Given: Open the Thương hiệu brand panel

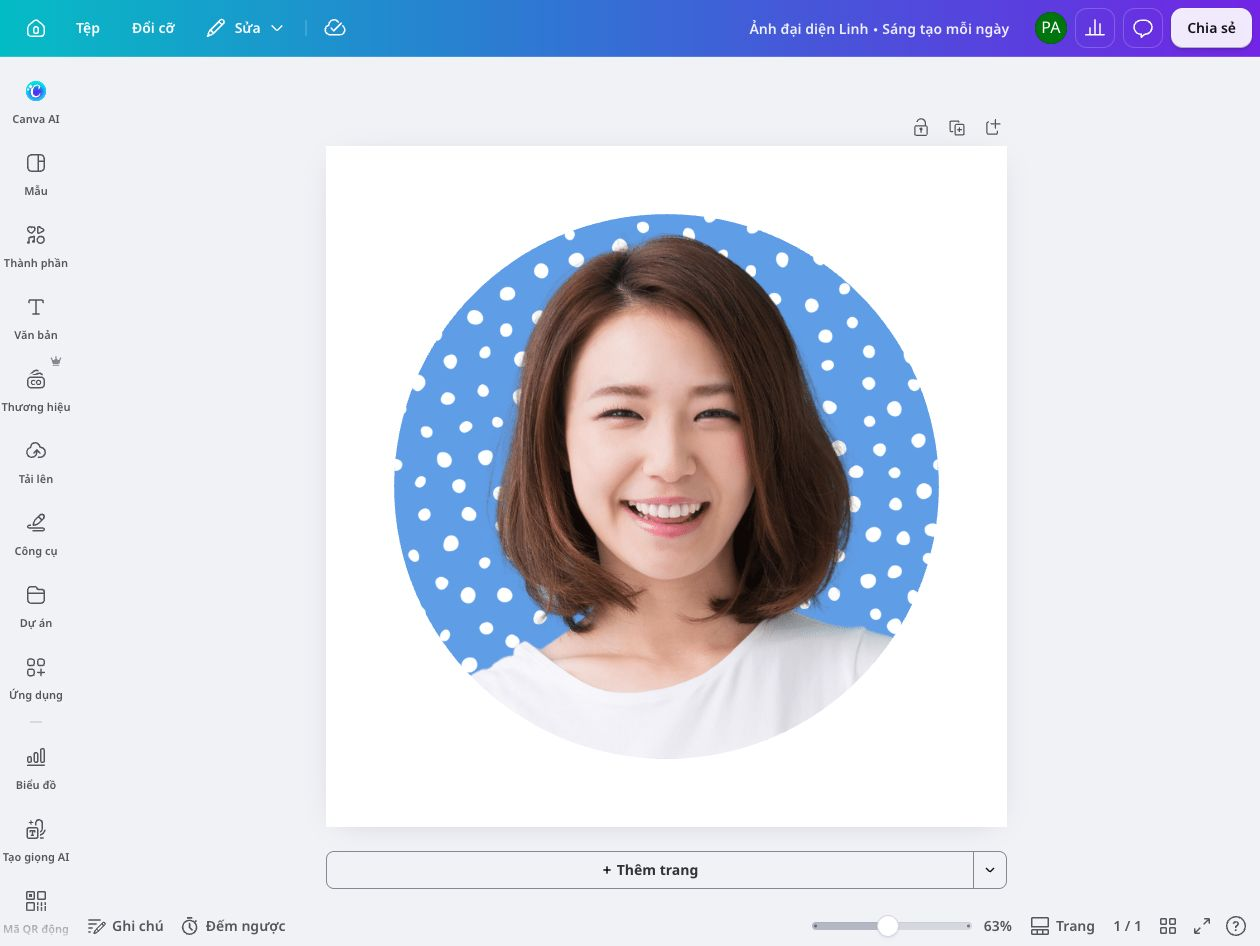Looking at the screenshot, I should pyautogui.click(x=36, y=390).
